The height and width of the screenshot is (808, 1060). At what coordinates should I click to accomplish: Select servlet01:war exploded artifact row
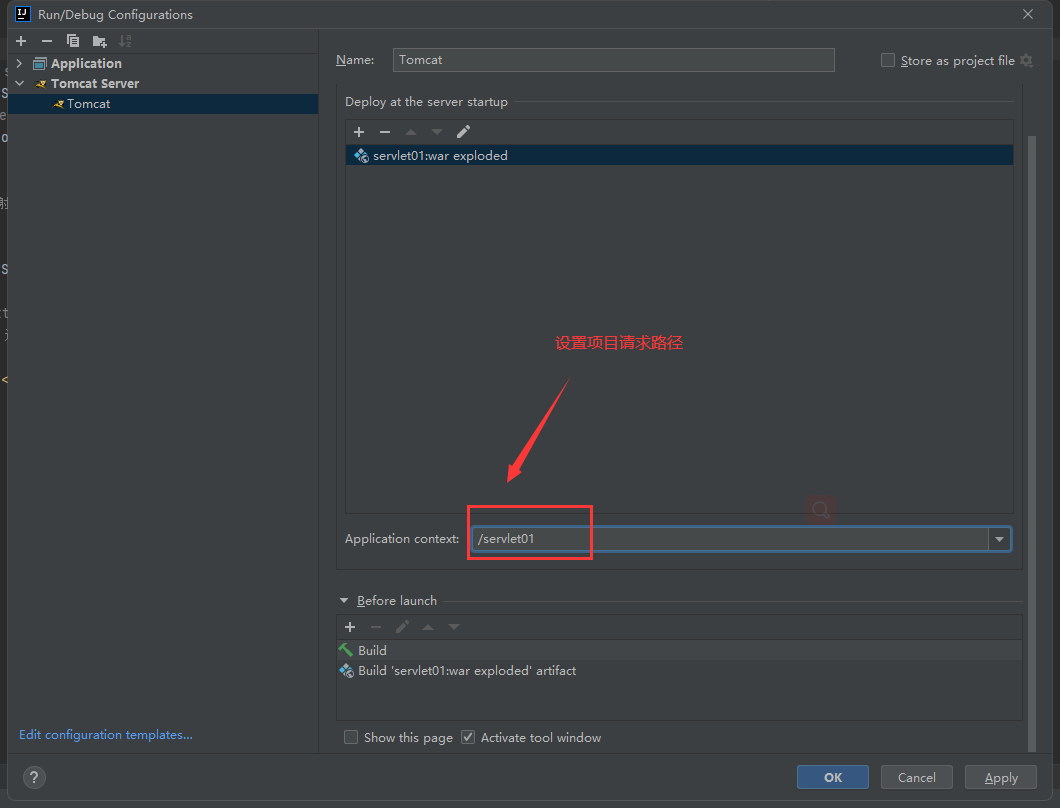(679, 156)
